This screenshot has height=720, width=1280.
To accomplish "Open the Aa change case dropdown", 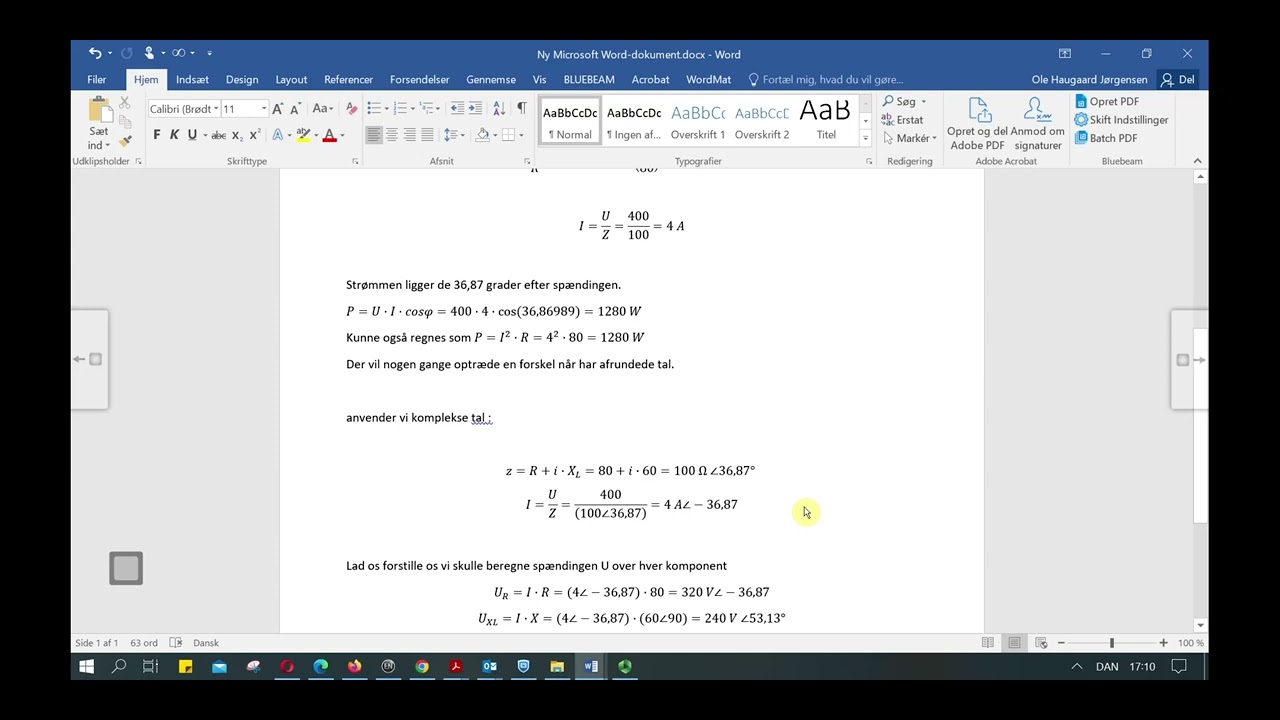I will [323, 108].
